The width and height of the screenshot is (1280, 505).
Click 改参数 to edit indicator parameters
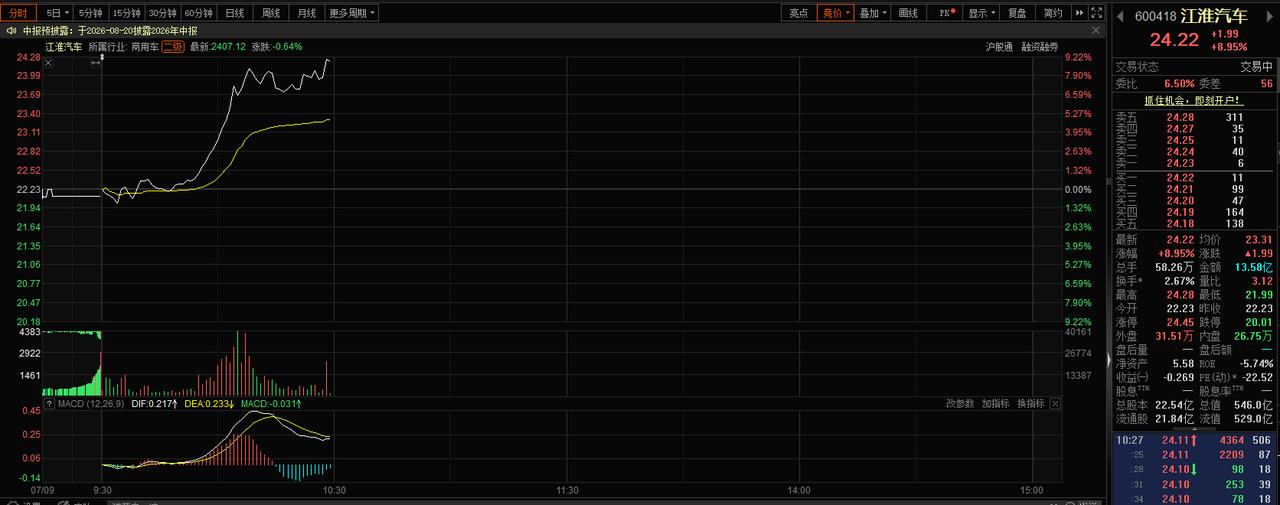pos(959,404)
